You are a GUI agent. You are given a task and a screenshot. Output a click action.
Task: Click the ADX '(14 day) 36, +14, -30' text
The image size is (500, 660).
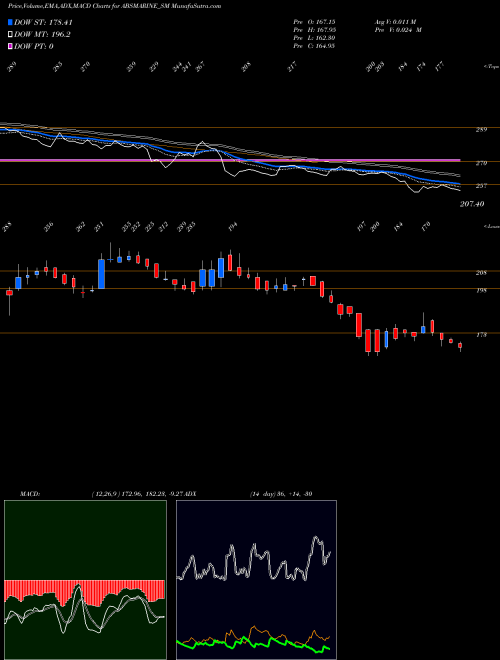(280, 493)
